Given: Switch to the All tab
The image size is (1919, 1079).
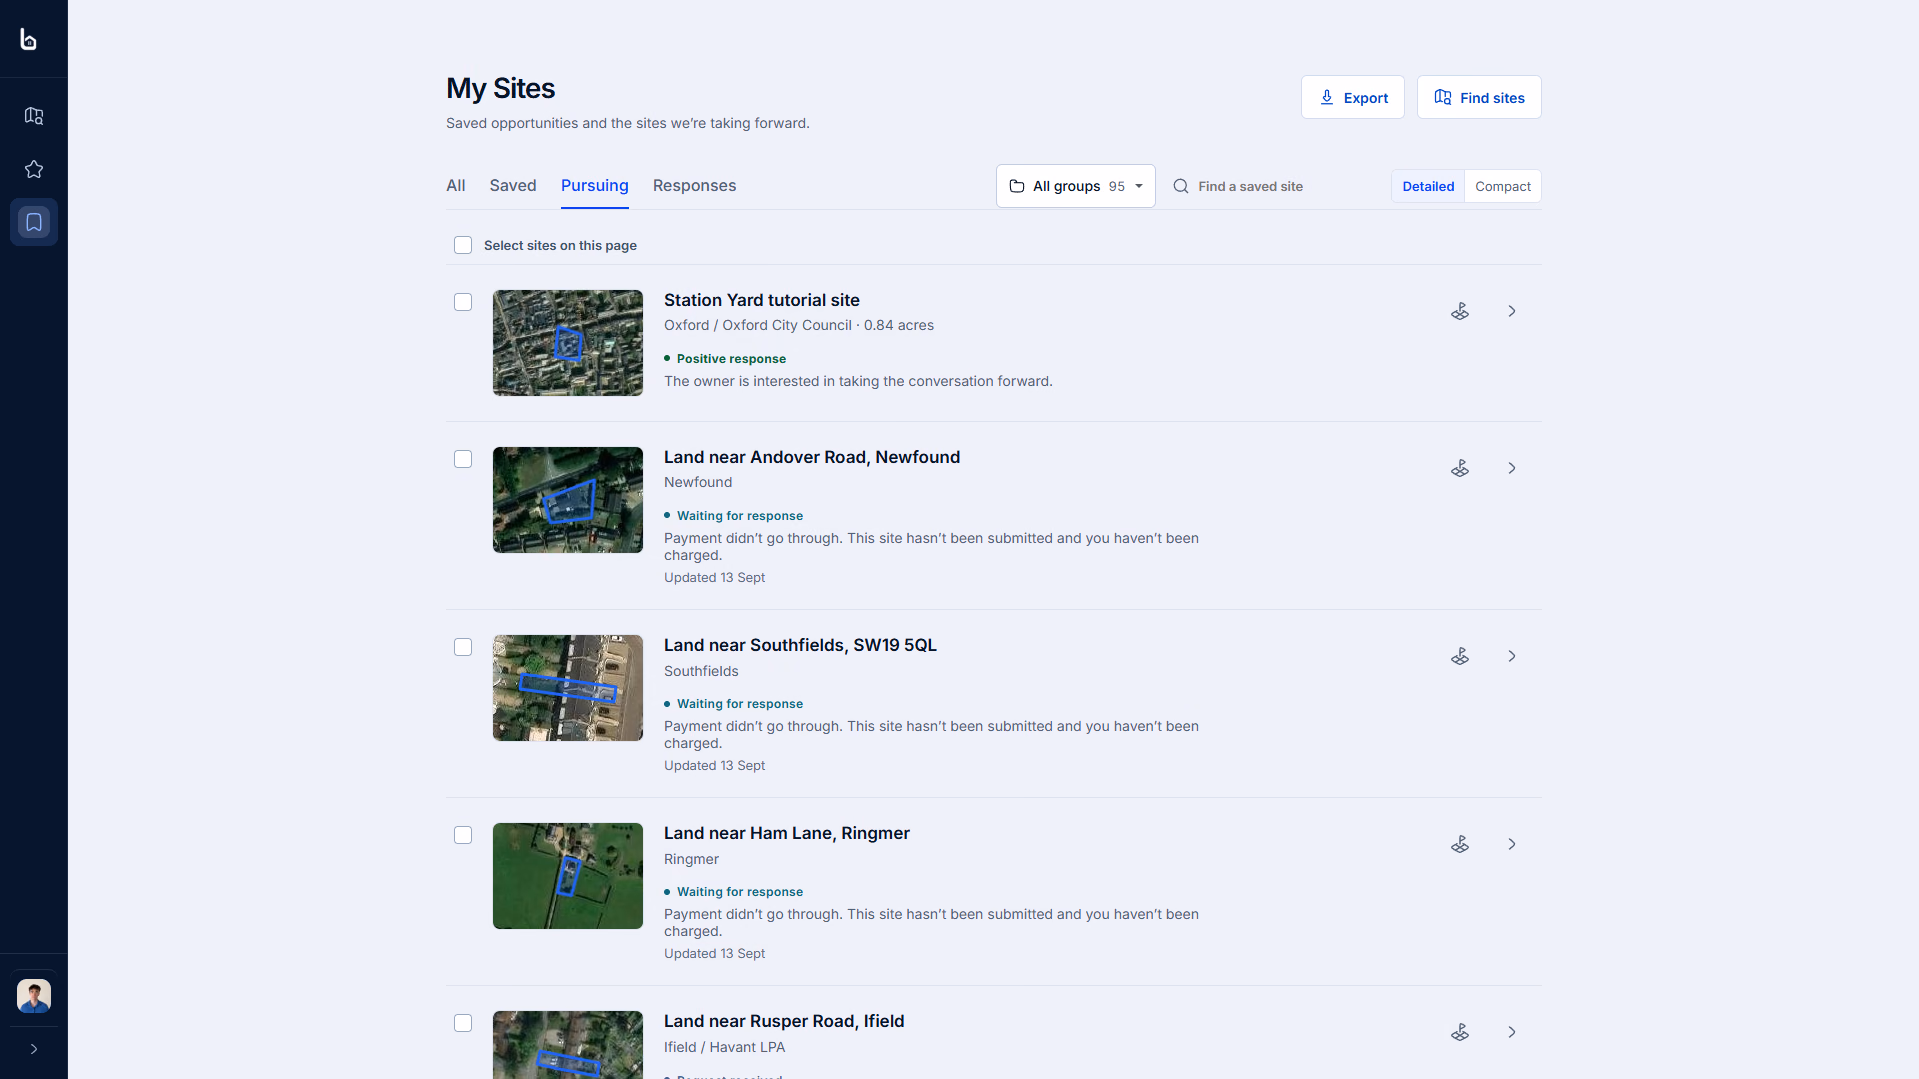Looking at the screenshot, I should [456, 186].
